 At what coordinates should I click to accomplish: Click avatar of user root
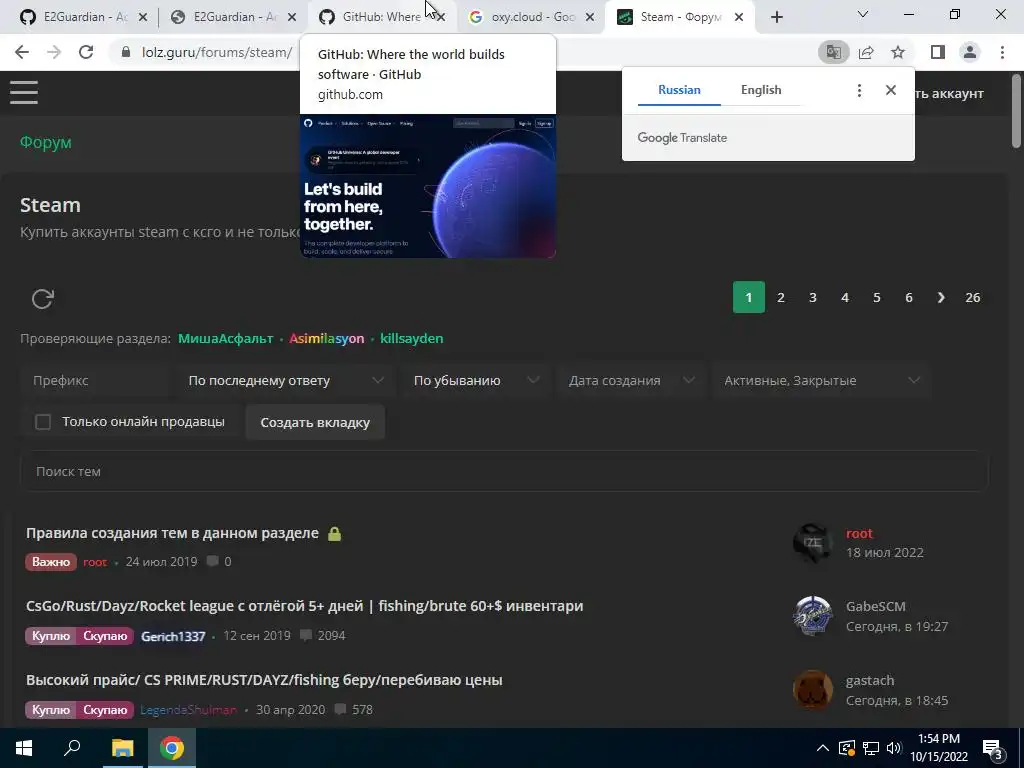point(812,543)
